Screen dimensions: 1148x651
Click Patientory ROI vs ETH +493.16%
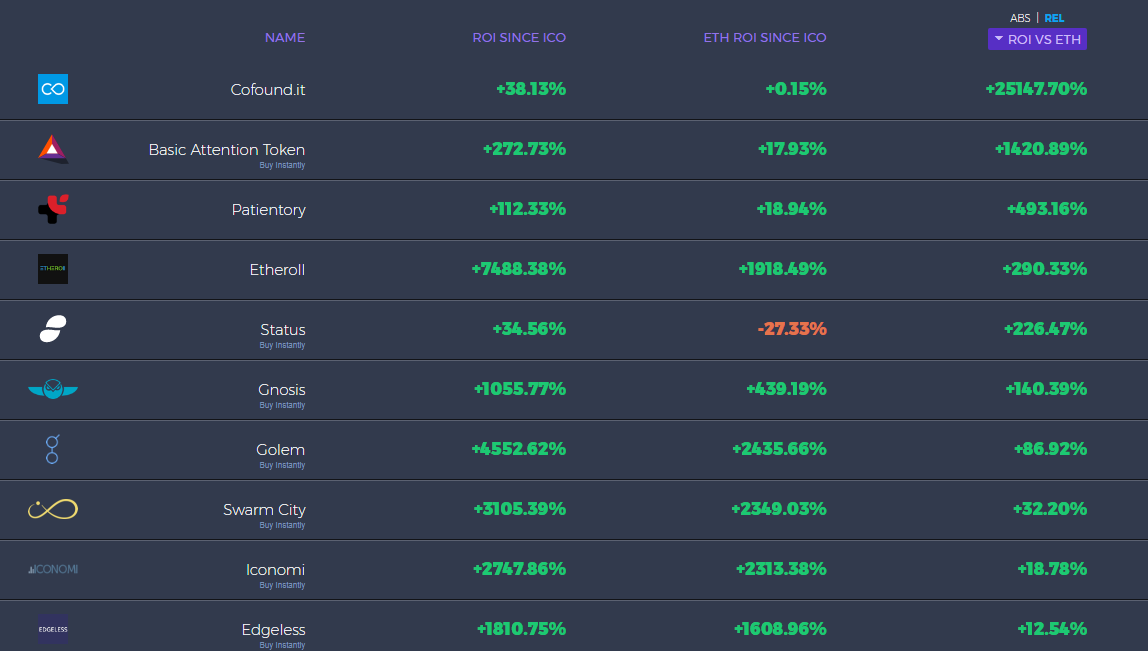(x=1047, y=209)
